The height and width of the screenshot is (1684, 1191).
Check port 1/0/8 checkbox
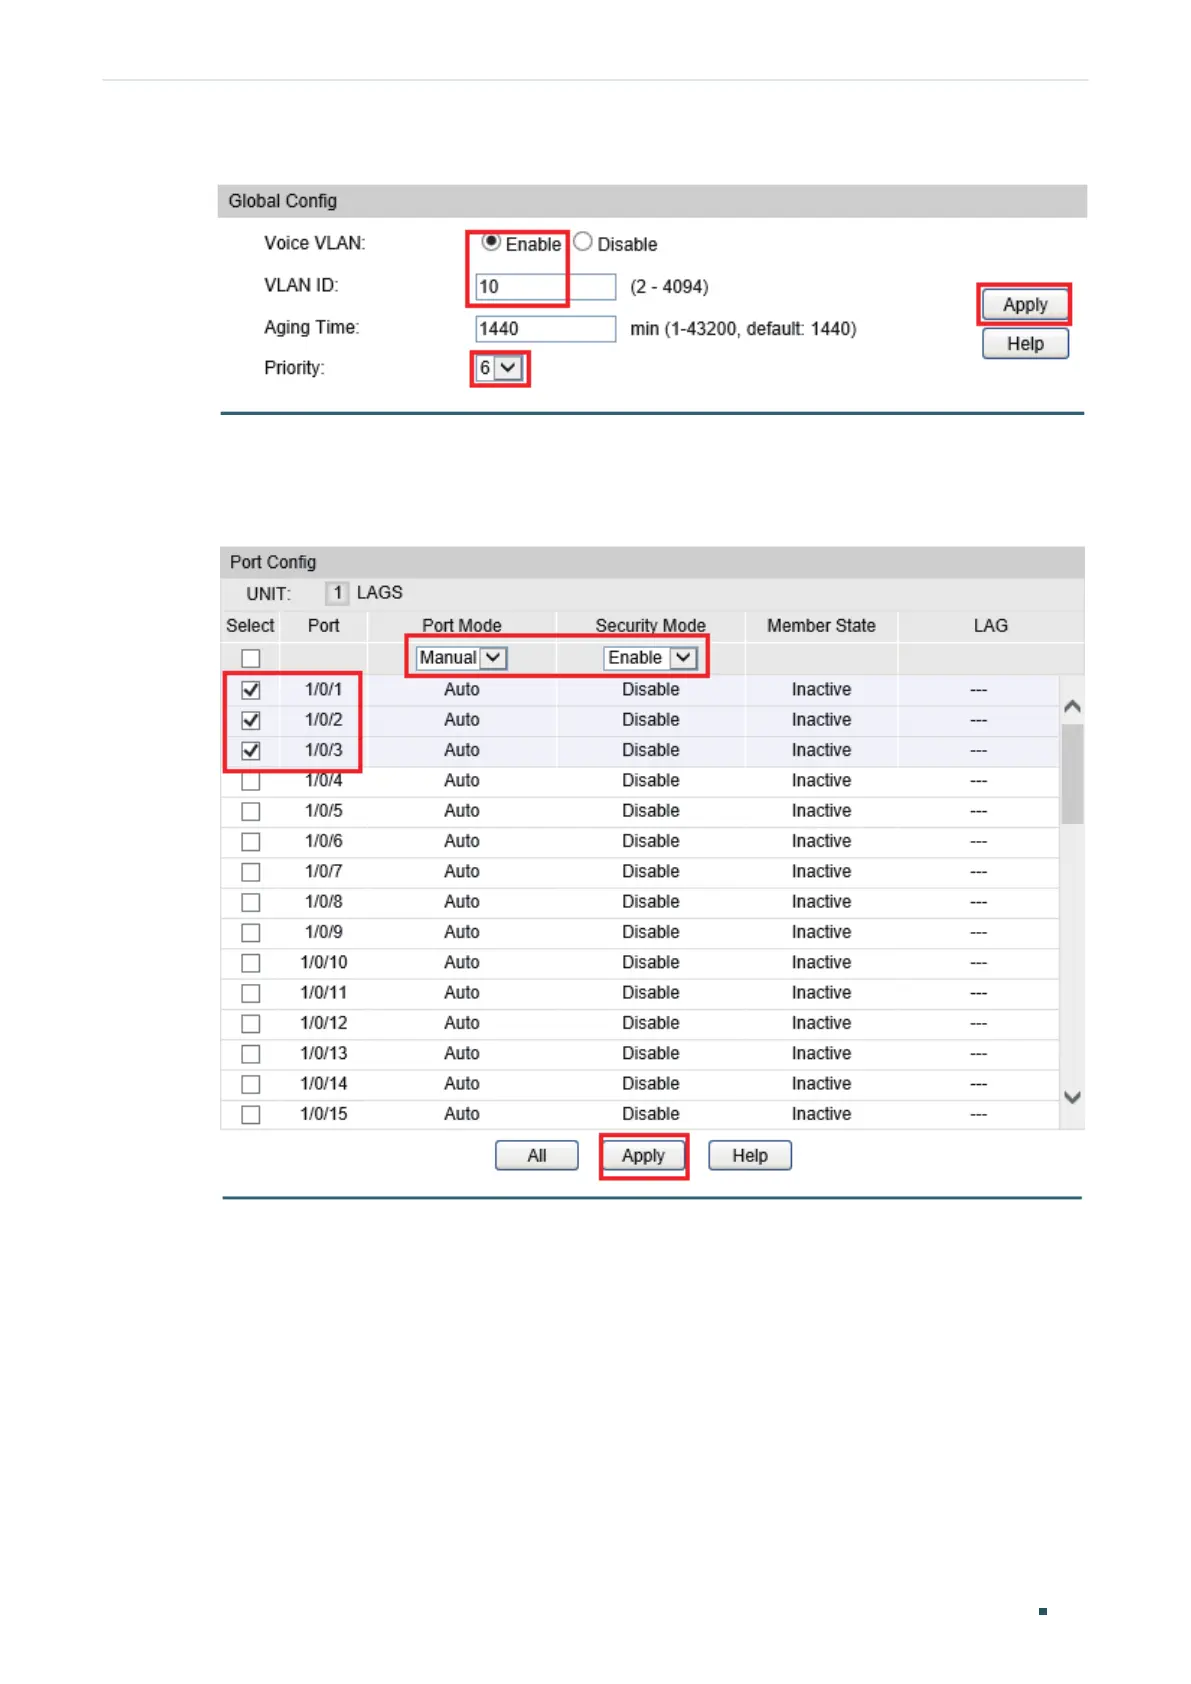(x=251, y=902)
